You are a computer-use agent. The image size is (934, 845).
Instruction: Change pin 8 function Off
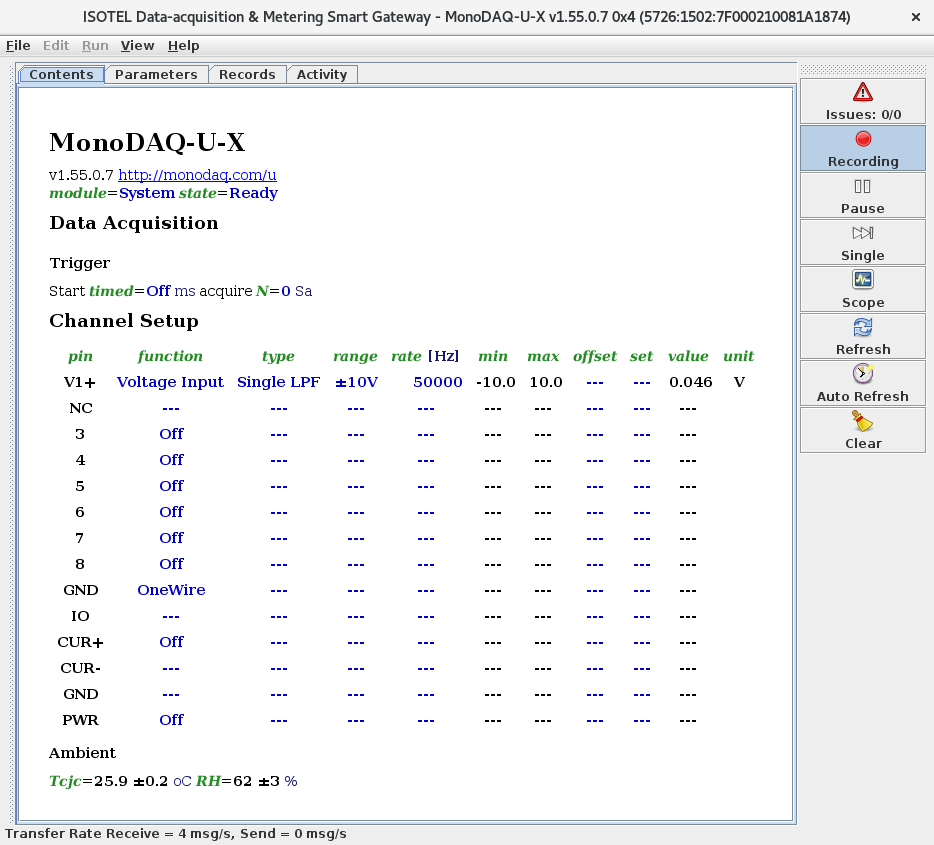[172, 564]
